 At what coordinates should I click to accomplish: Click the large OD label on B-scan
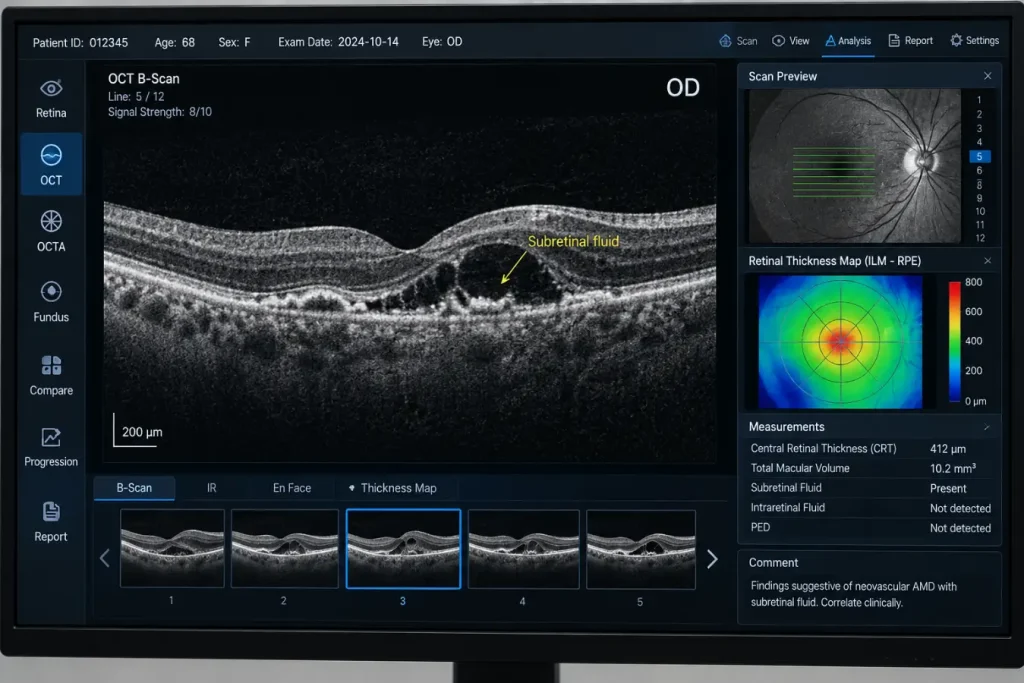pos(682,87)
